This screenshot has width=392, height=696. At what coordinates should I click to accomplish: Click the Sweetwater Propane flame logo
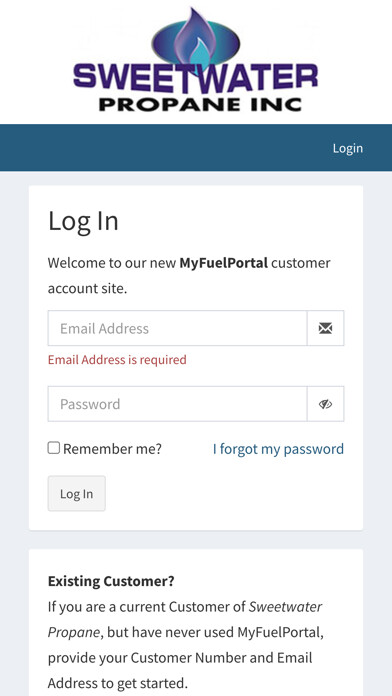[196, 38]
